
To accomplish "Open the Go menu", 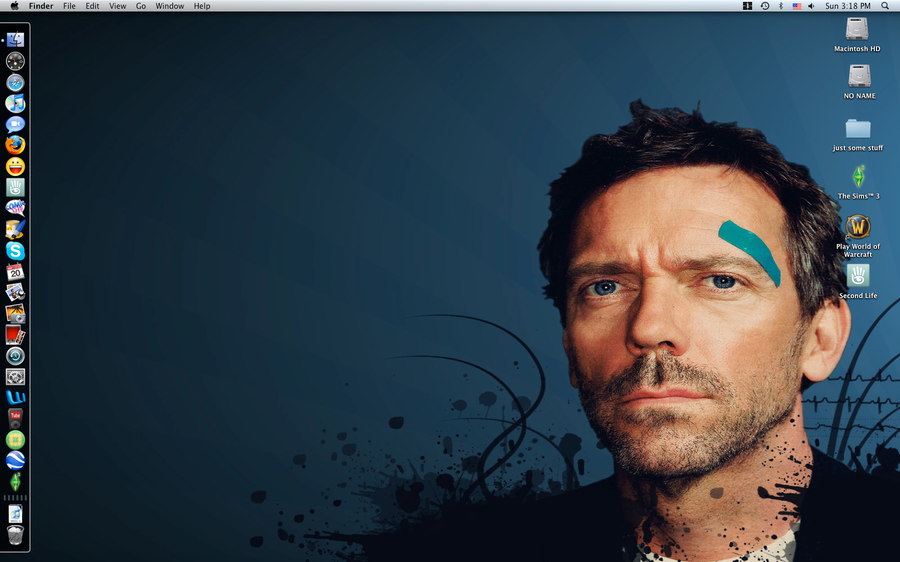I will (141, 6).
